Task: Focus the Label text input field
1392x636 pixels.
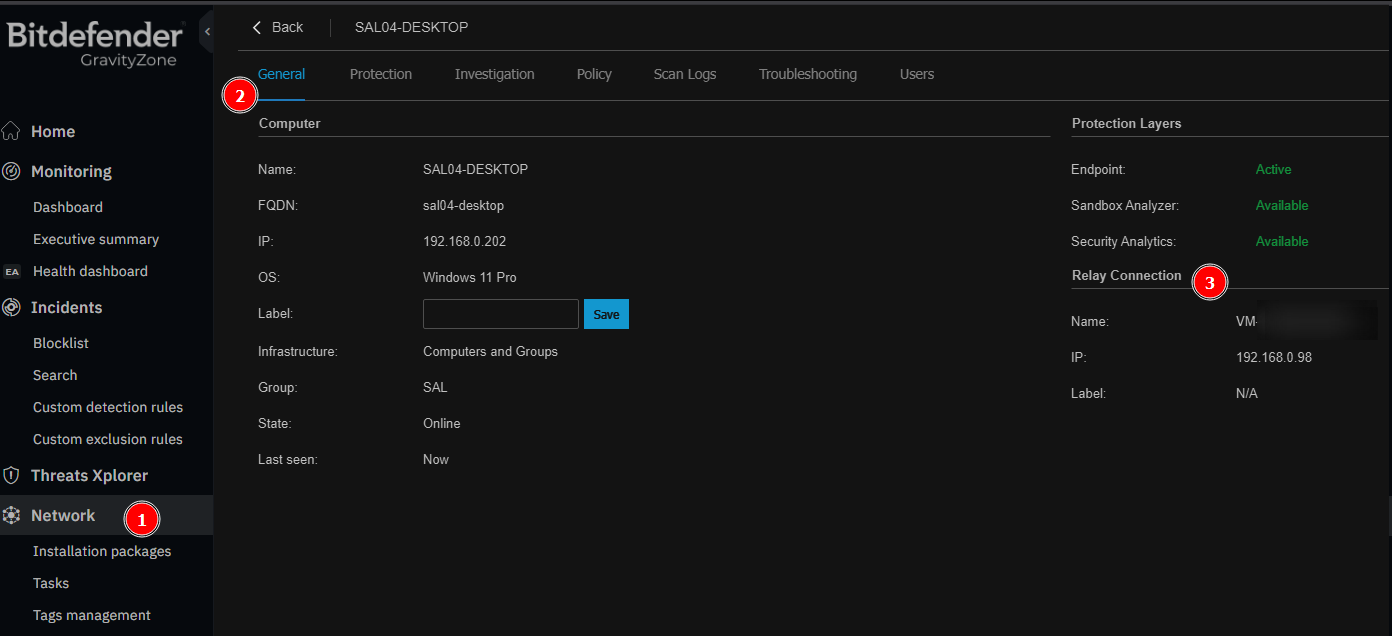Action: pos(501,314)
